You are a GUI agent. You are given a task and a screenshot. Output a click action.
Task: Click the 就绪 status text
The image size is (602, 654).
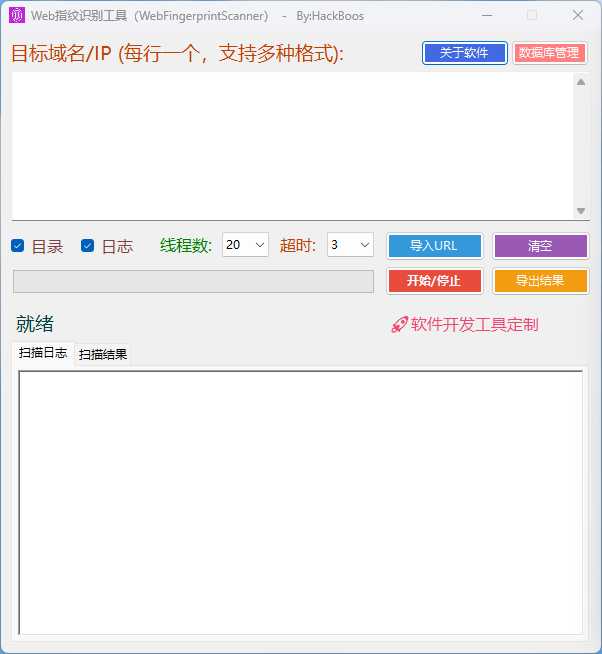click(x=35, y=324)
